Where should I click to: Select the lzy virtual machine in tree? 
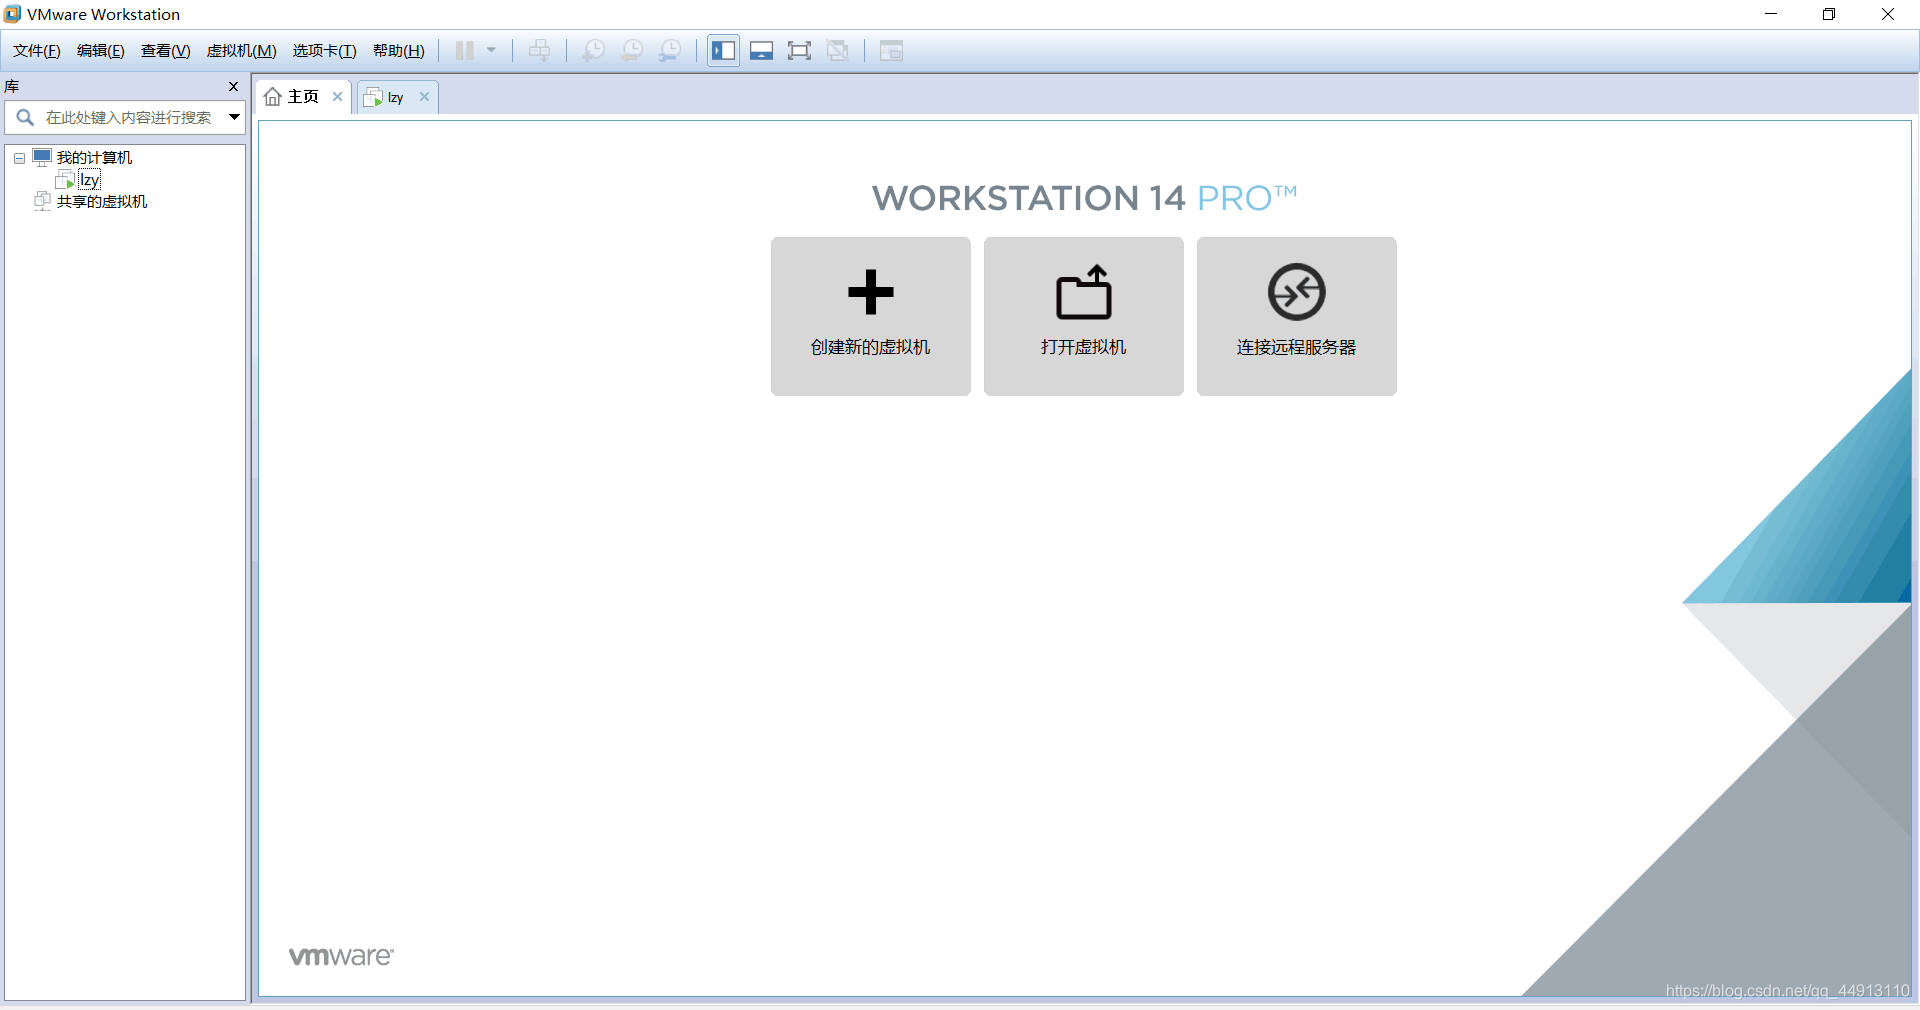coord(89,180)
